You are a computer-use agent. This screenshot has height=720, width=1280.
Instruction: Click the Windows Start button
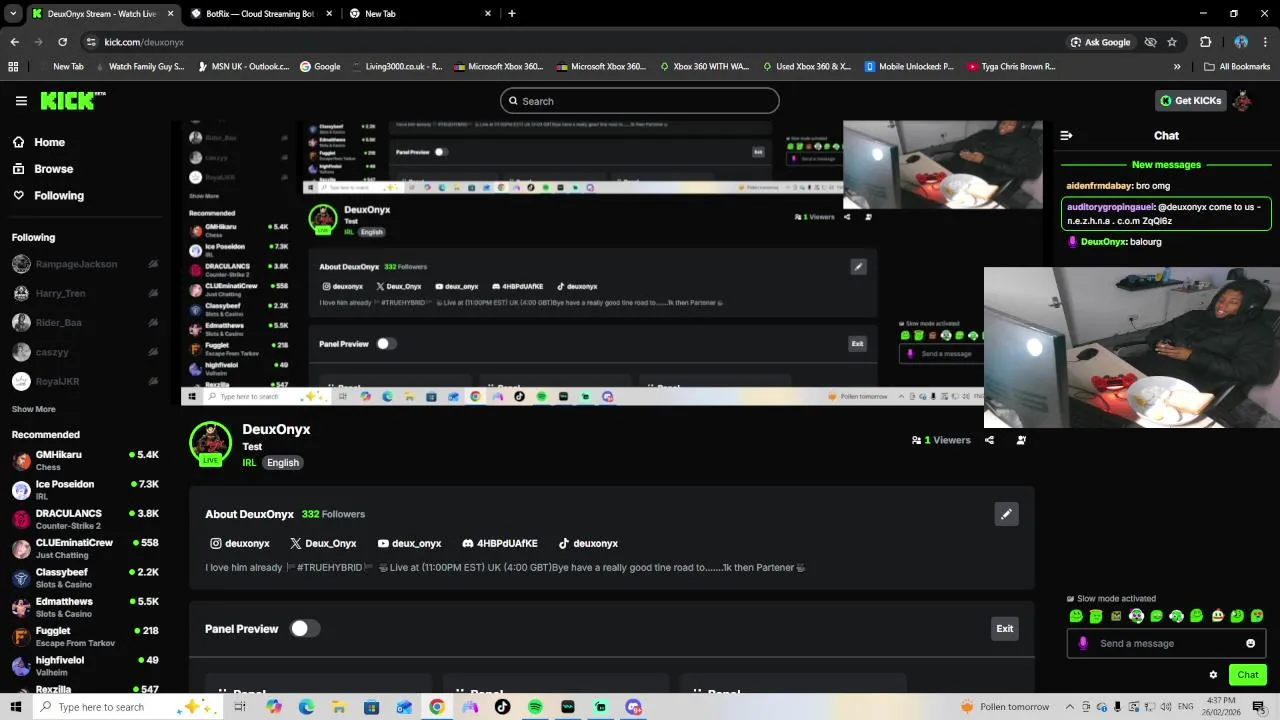click(17, 707)
